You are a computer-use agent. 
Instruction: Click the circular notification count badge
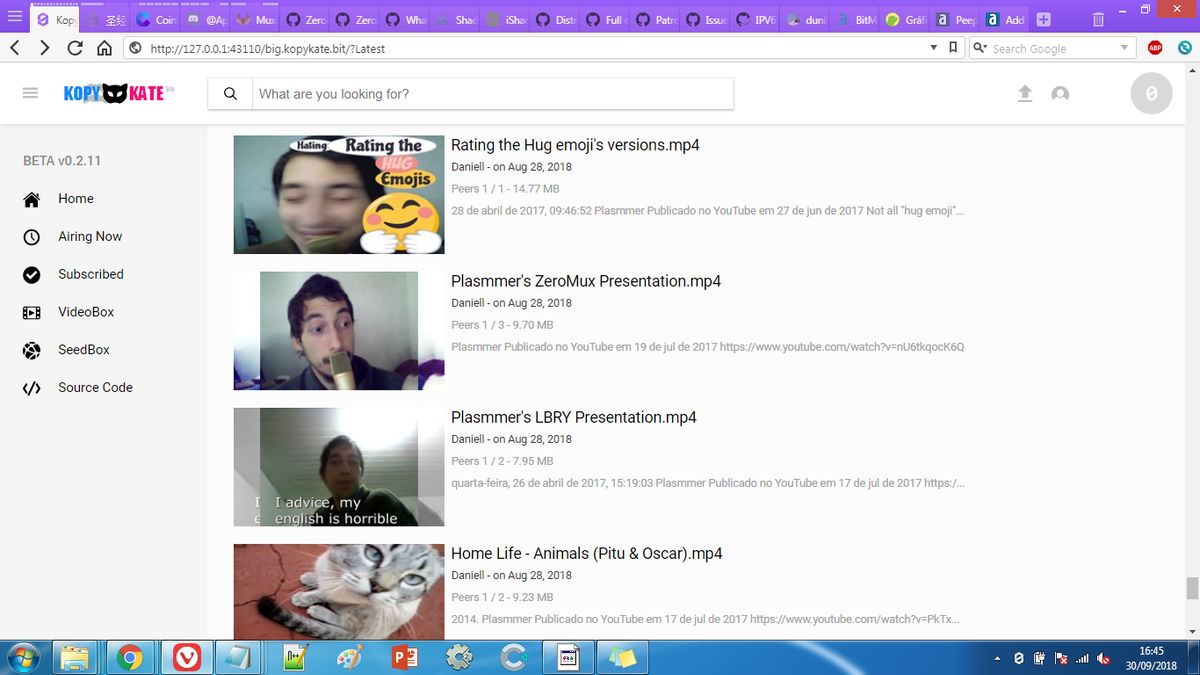click(1150, 93)
